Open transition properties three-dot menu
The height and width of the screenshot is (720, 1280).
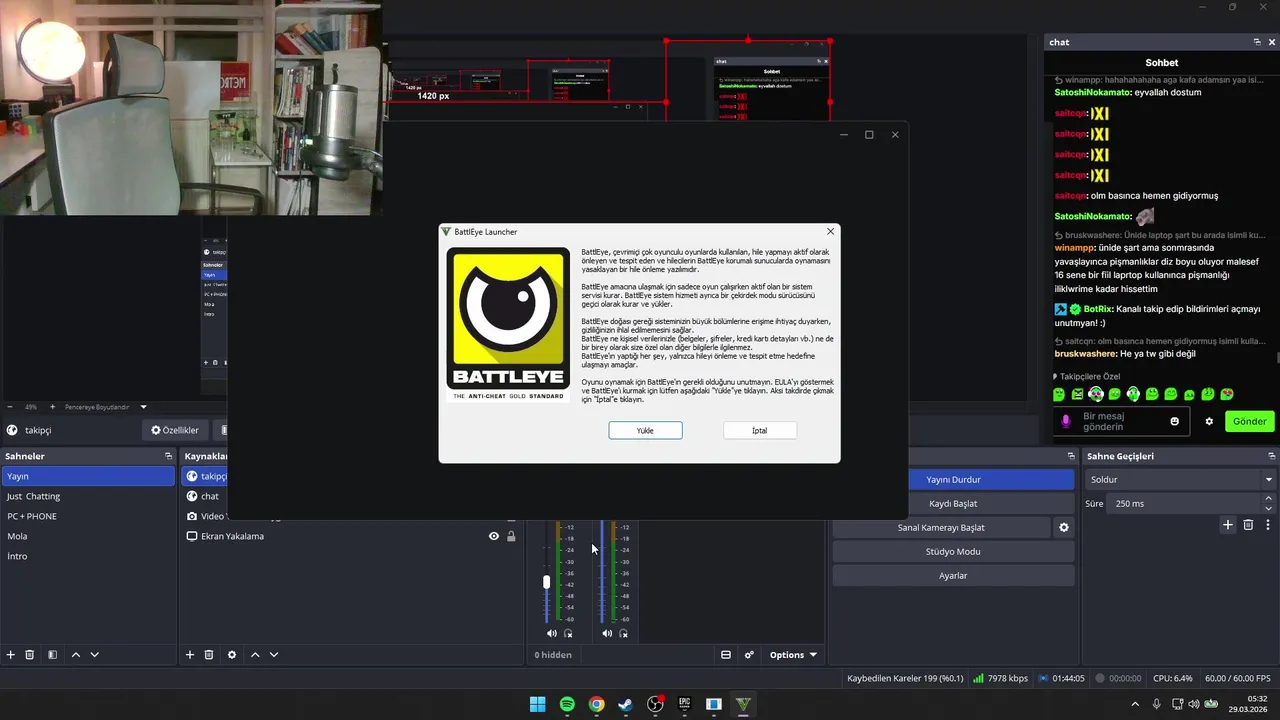coord(1268,525)
